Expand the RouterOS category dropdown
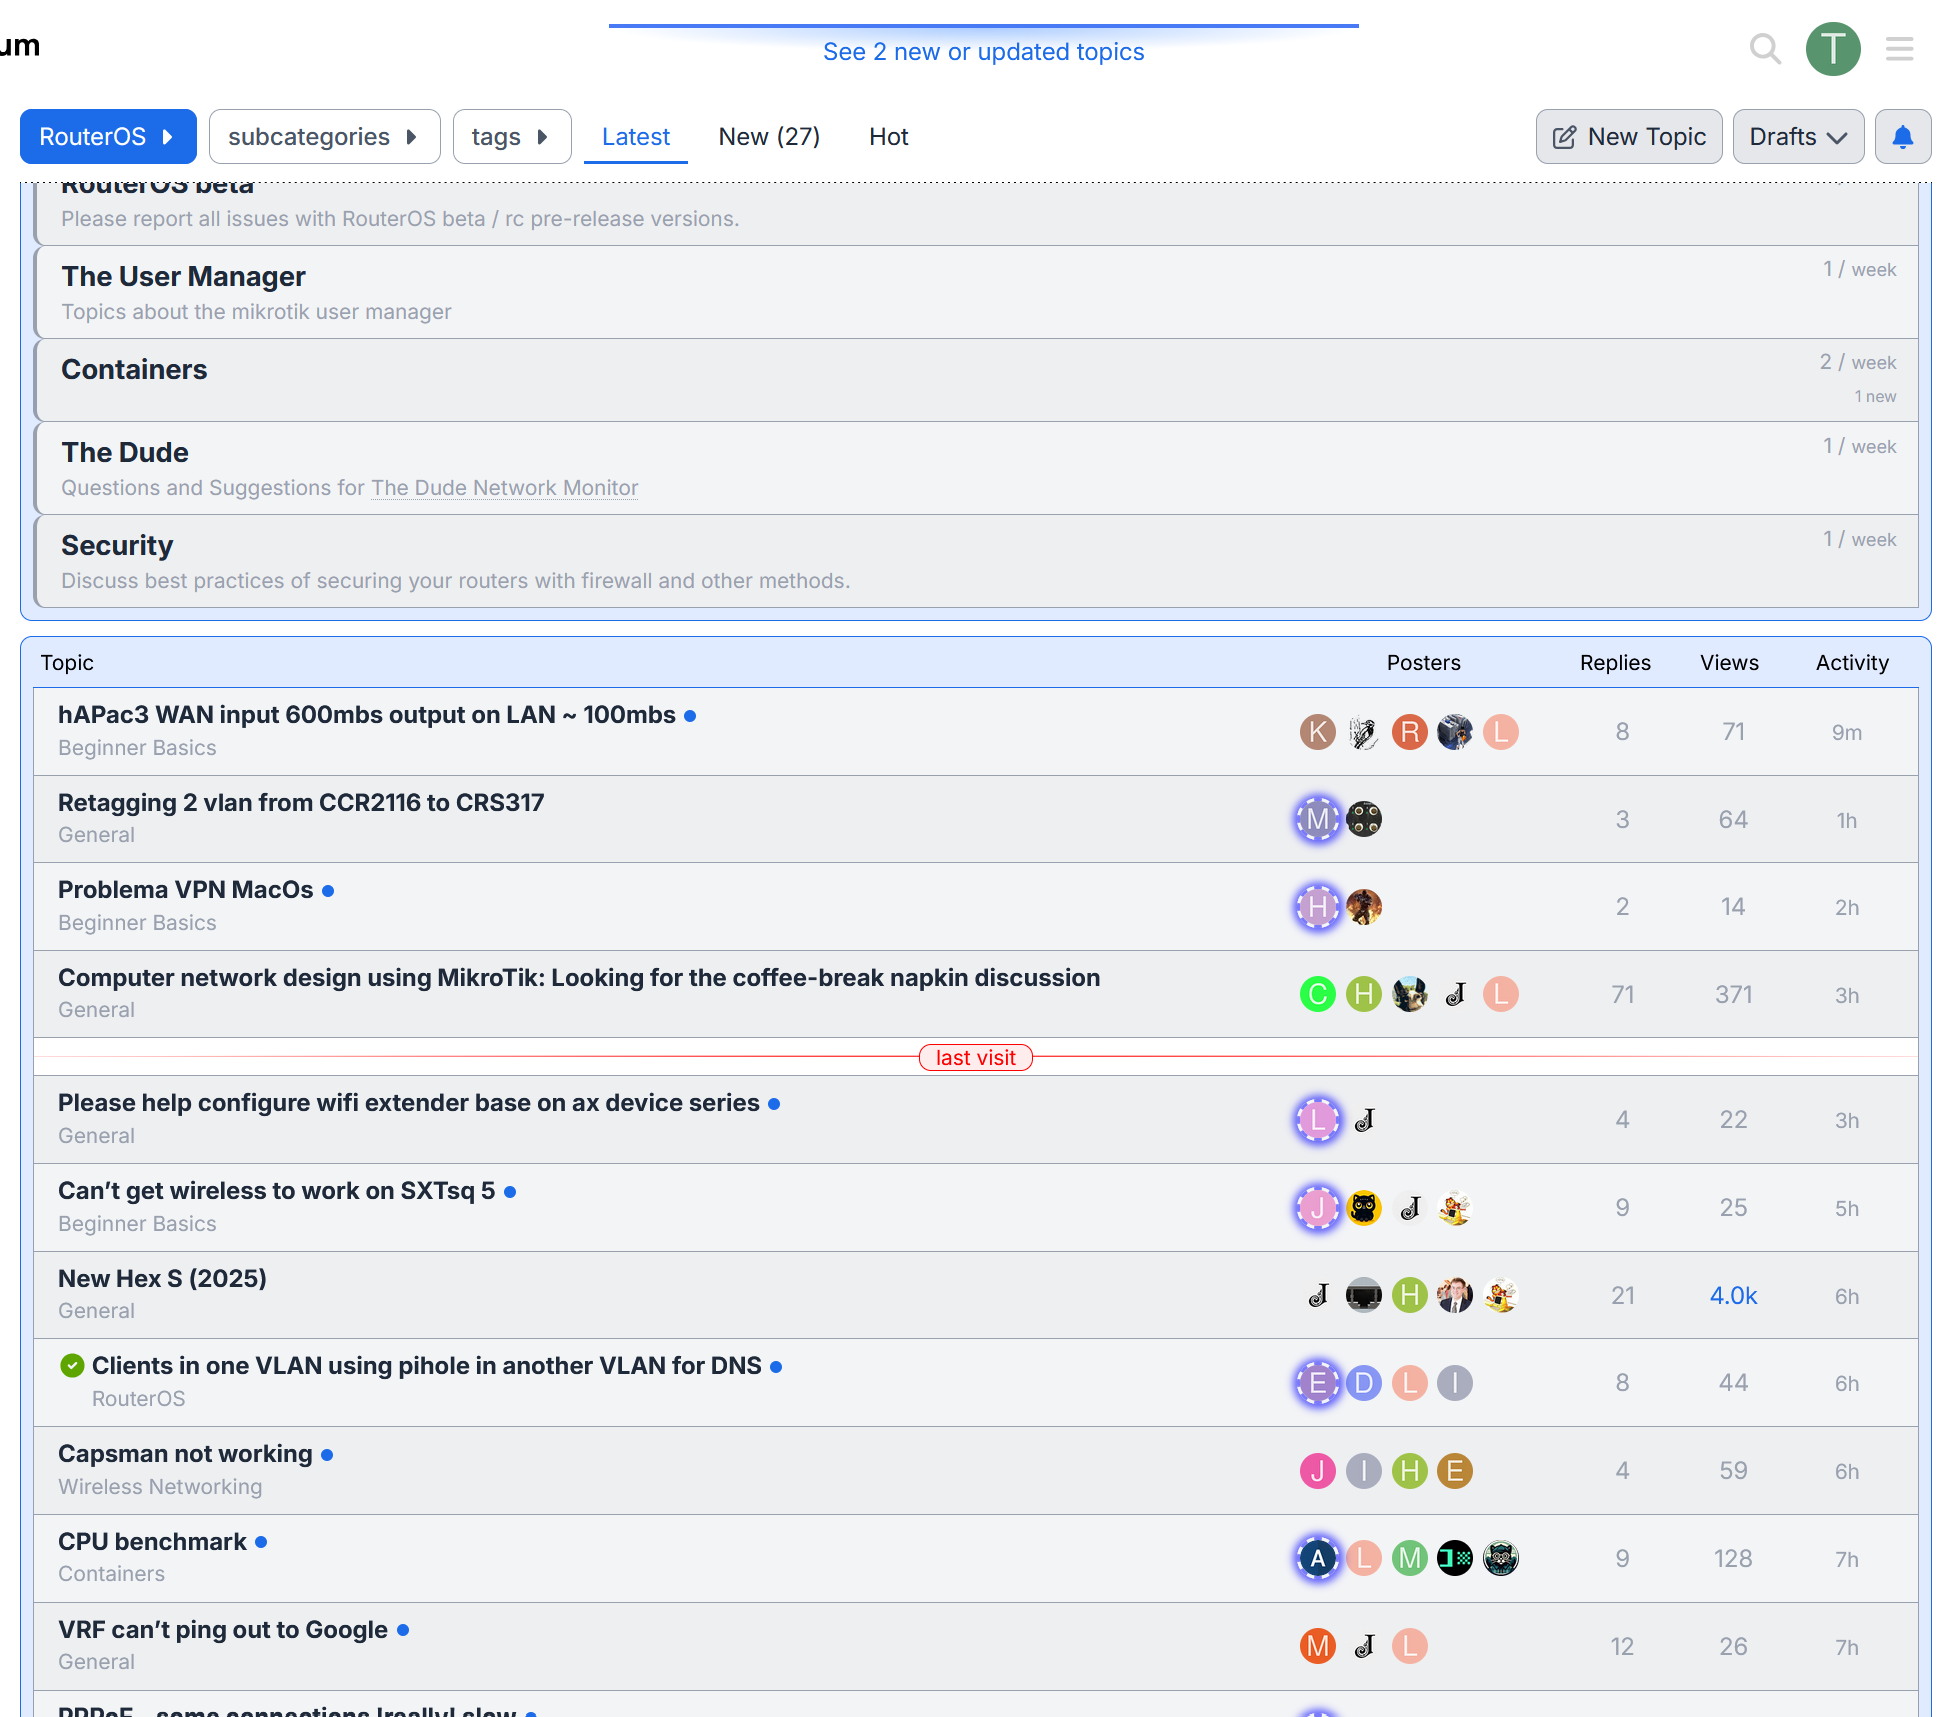 pyautogui.click(x=108, y=137)
